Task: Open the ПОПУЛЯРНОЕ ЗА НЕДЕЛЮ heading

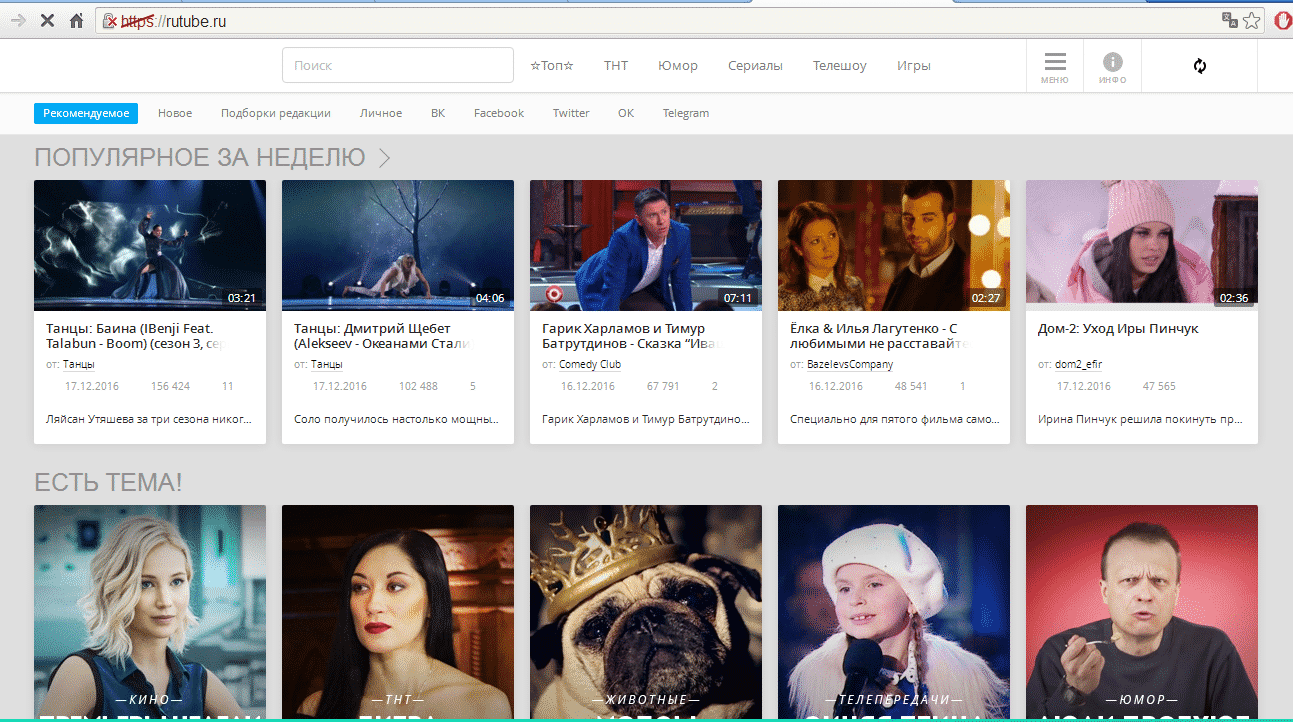Action: (200, 157)
